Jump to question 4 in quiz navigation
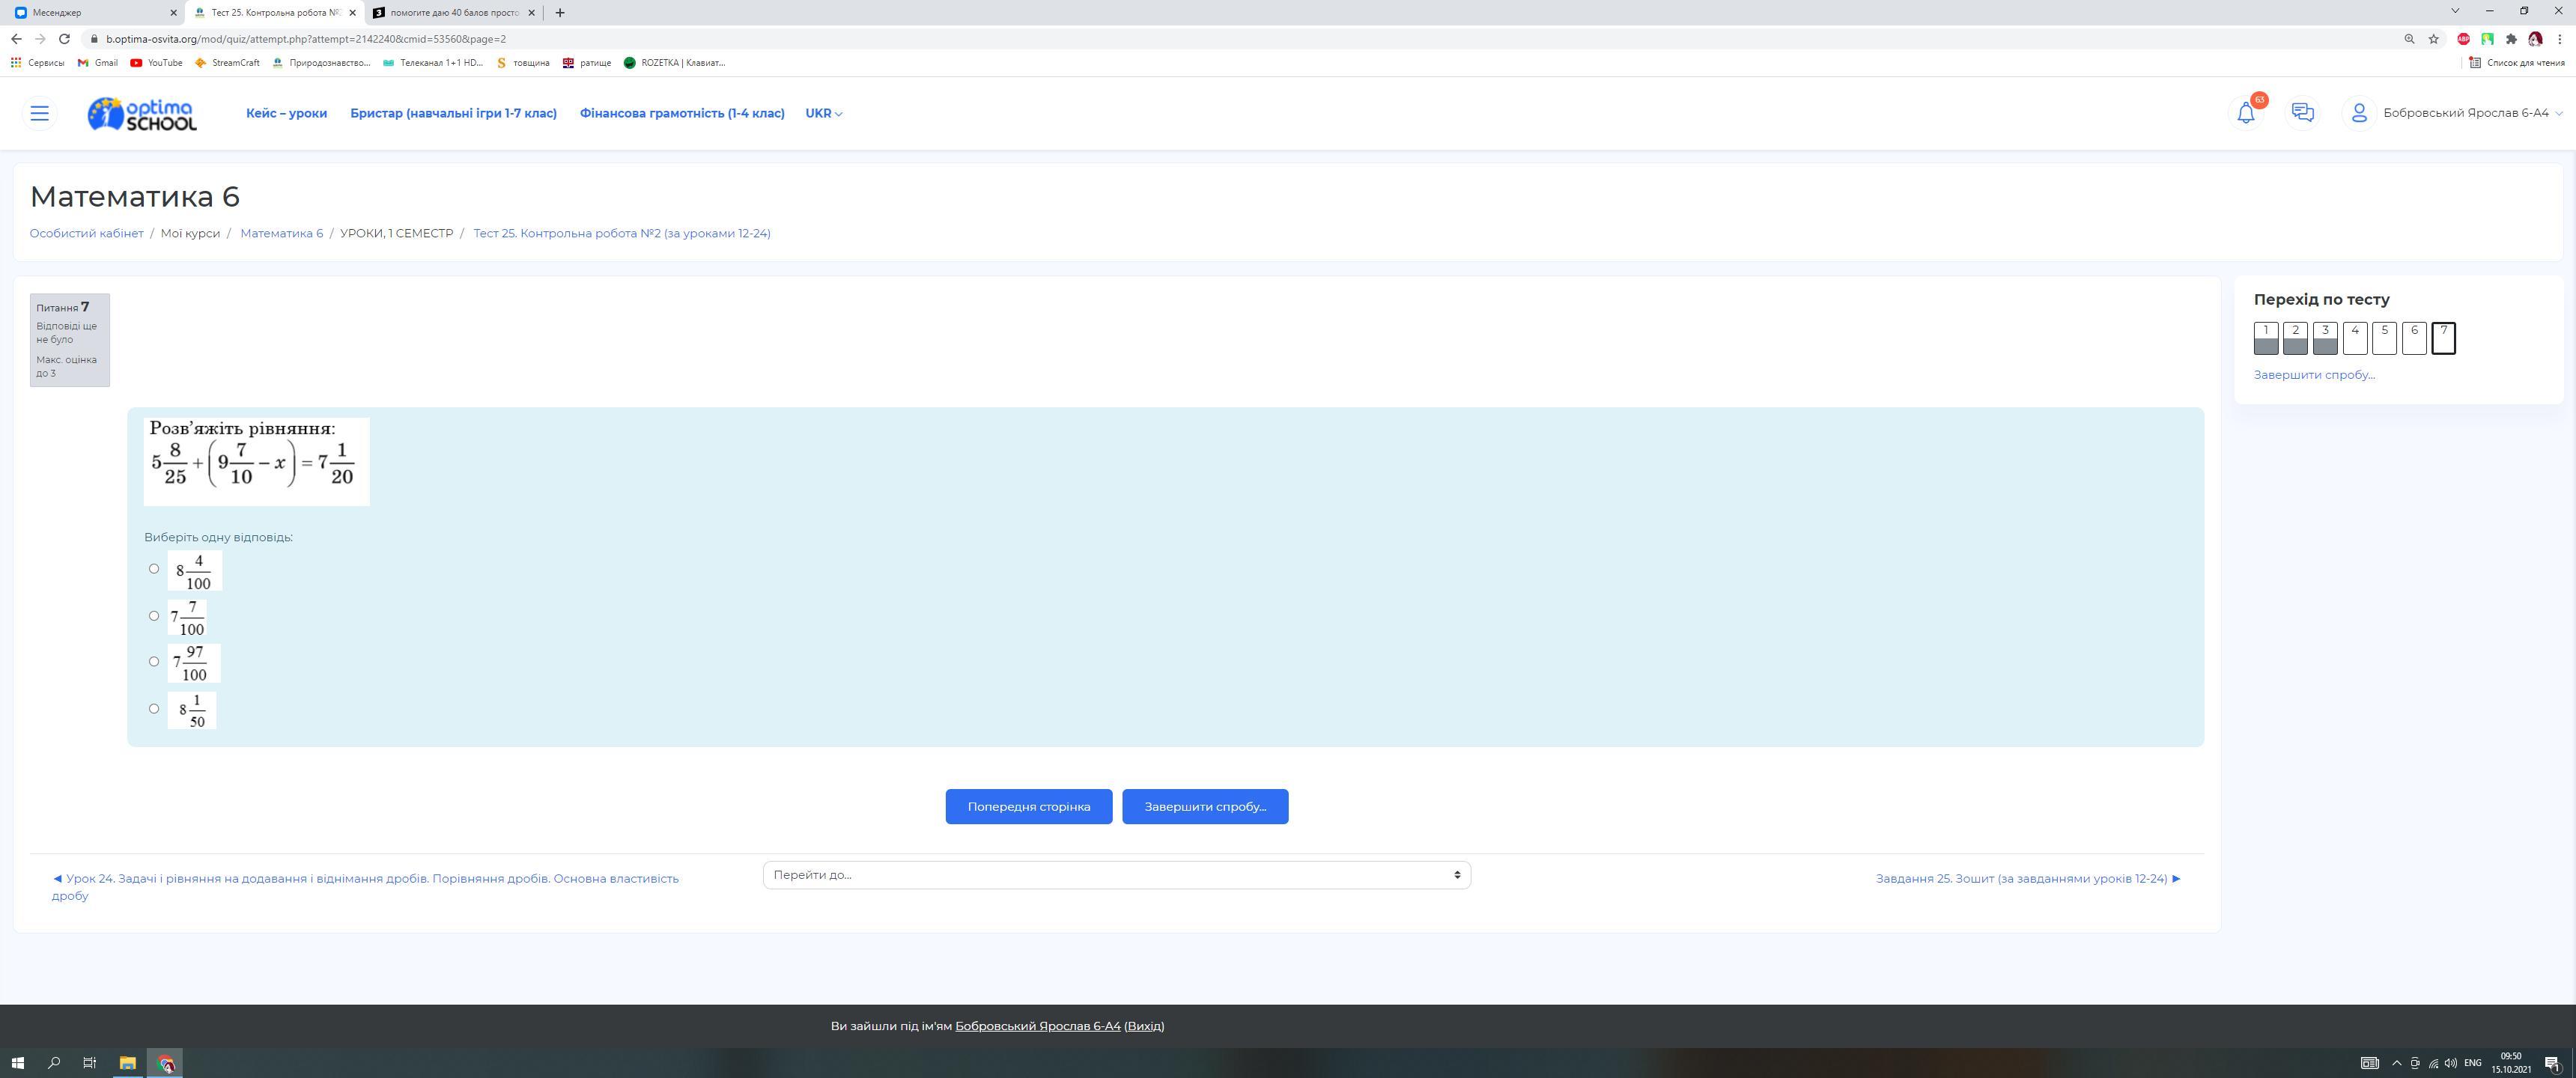This screenshot has height=1078, width=2576. tap(2354, 338)
